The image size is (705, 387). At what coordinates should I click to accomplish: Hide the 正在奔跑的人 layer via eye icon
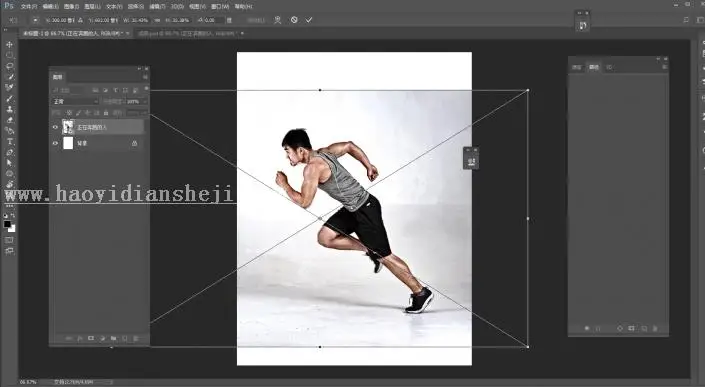55,127
